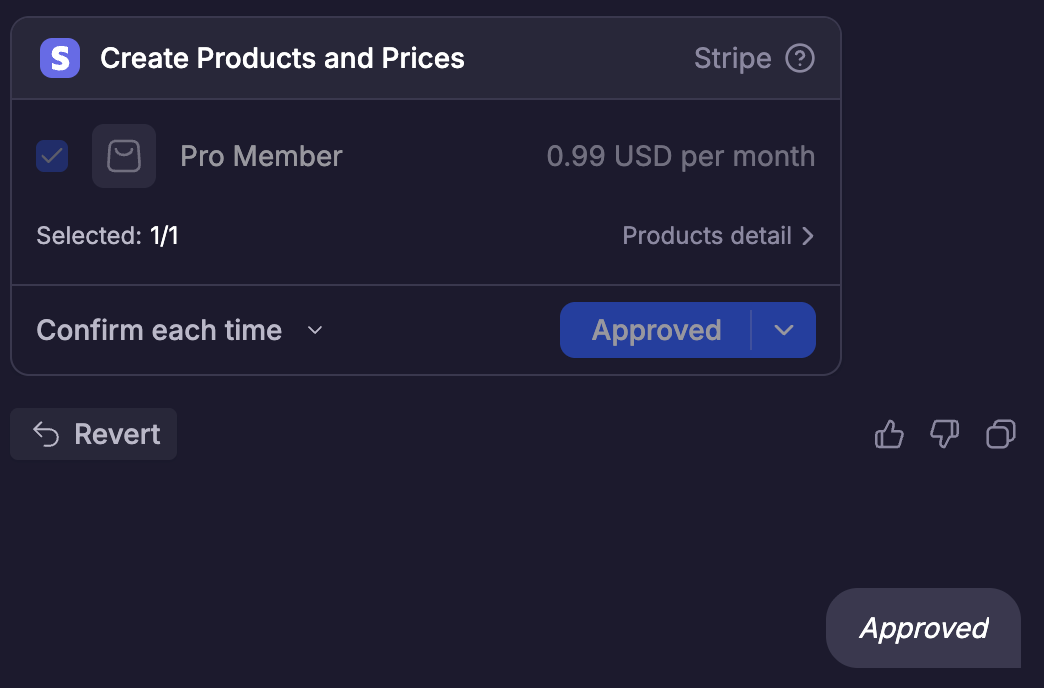
Task: Click the shopping bag product icon
Action: (124, 156)
